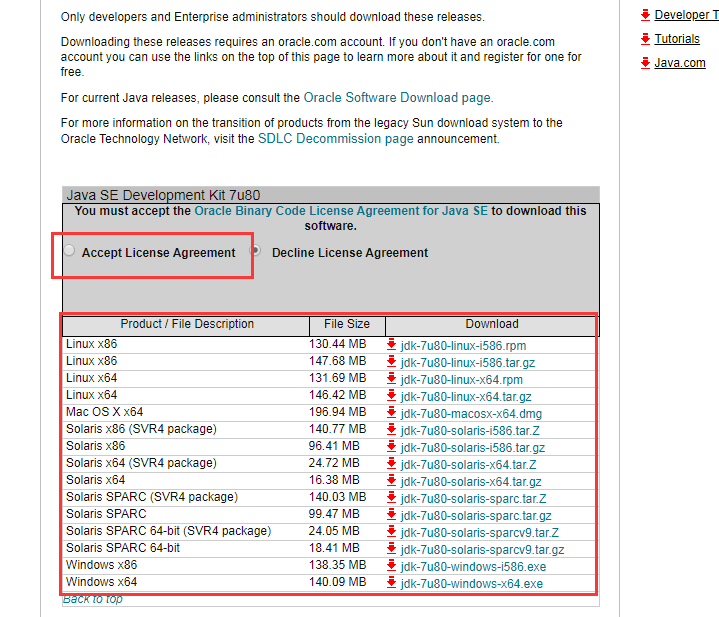The height and width of the screenshot is (617, 719).
Task: Click download arrow icon for windows-i586.exe
Action: click(x=391, y=565)
